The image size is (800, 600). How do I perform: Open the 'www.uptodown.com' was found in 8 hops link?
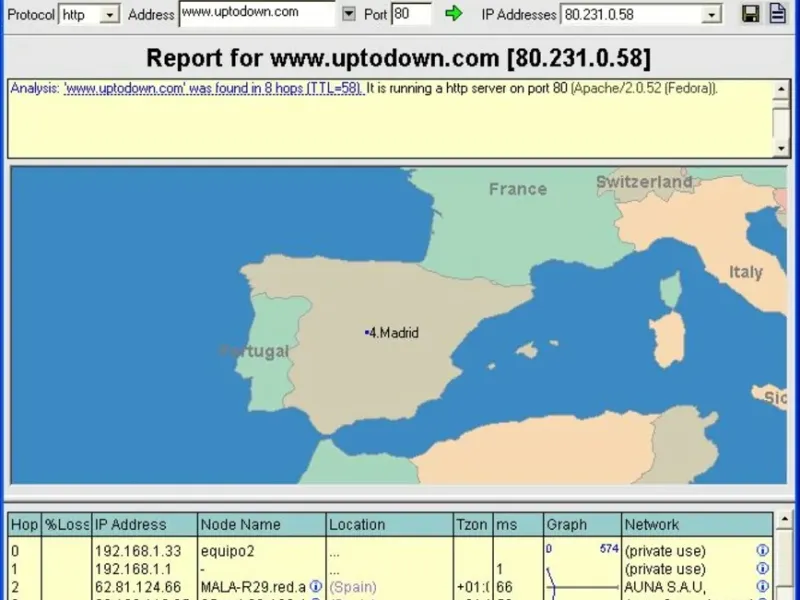pyautogui.click(x=214, y=88)
